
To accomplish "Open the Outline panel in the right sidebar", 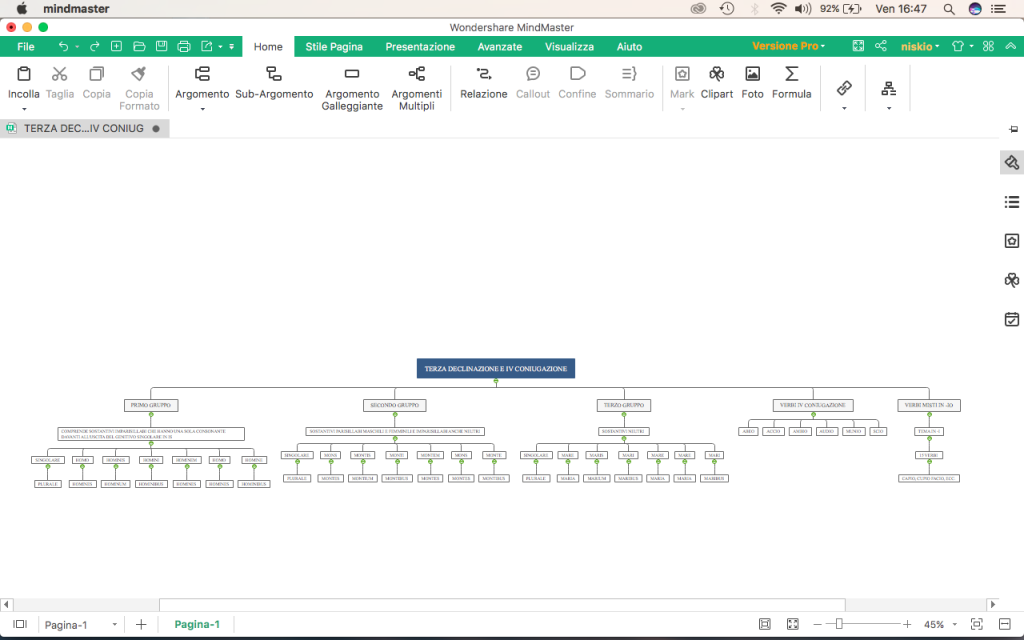I will tap(1010, 201).
